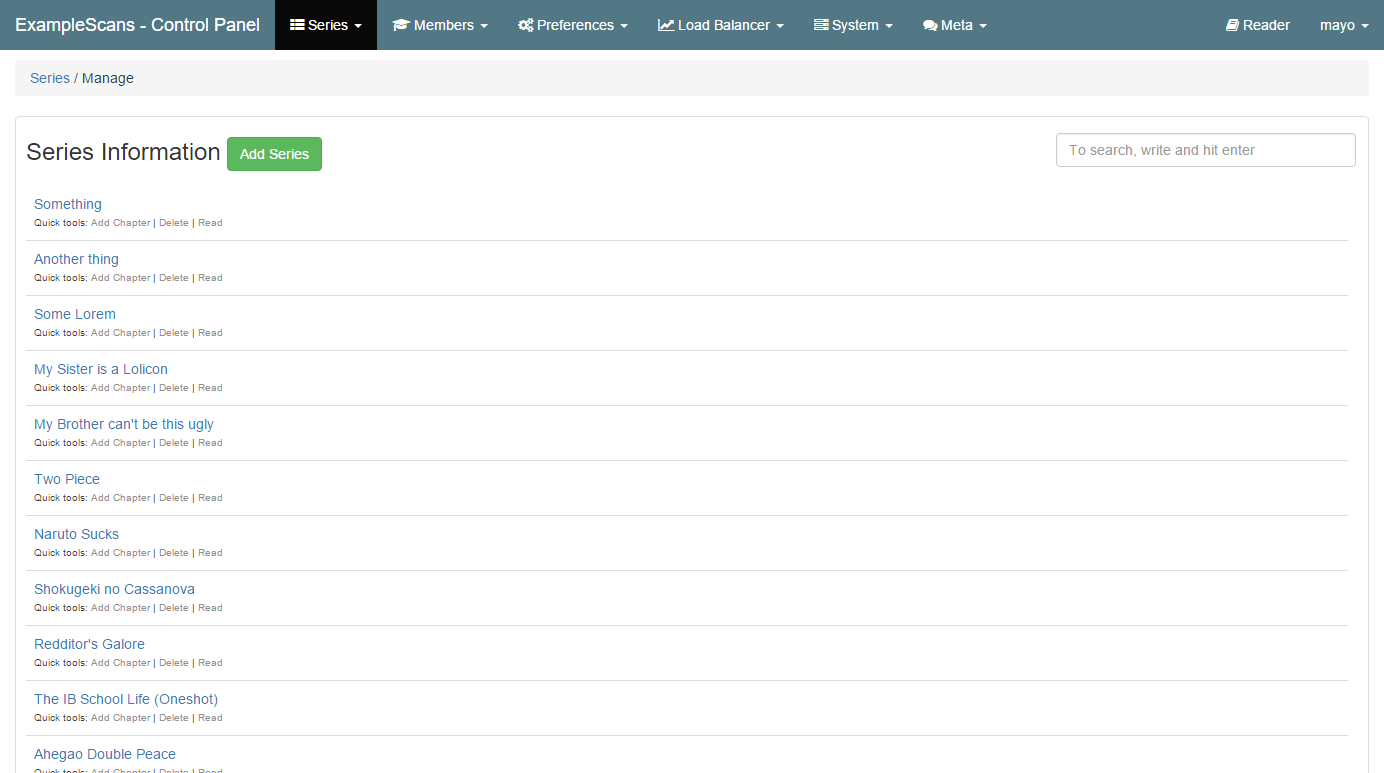This screenshot has height=773, width=1384.
Task: Open the Another thing series
Action: [x=76, y=259]
